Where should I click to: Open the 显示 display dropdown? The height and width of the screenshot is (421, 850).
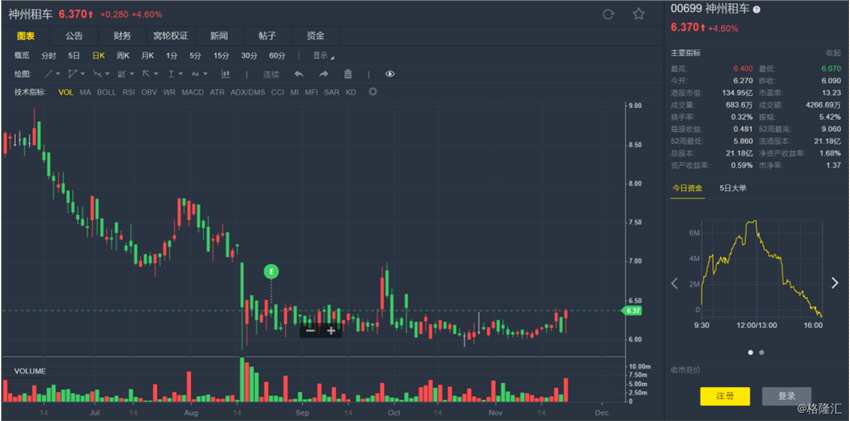(324, 55)
